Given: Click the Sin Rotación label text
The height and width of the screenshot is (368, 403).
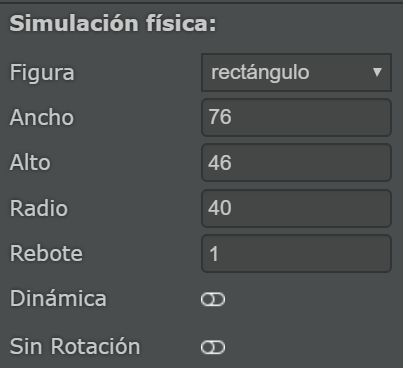Looking at the screenshot, I should [75, 346].
